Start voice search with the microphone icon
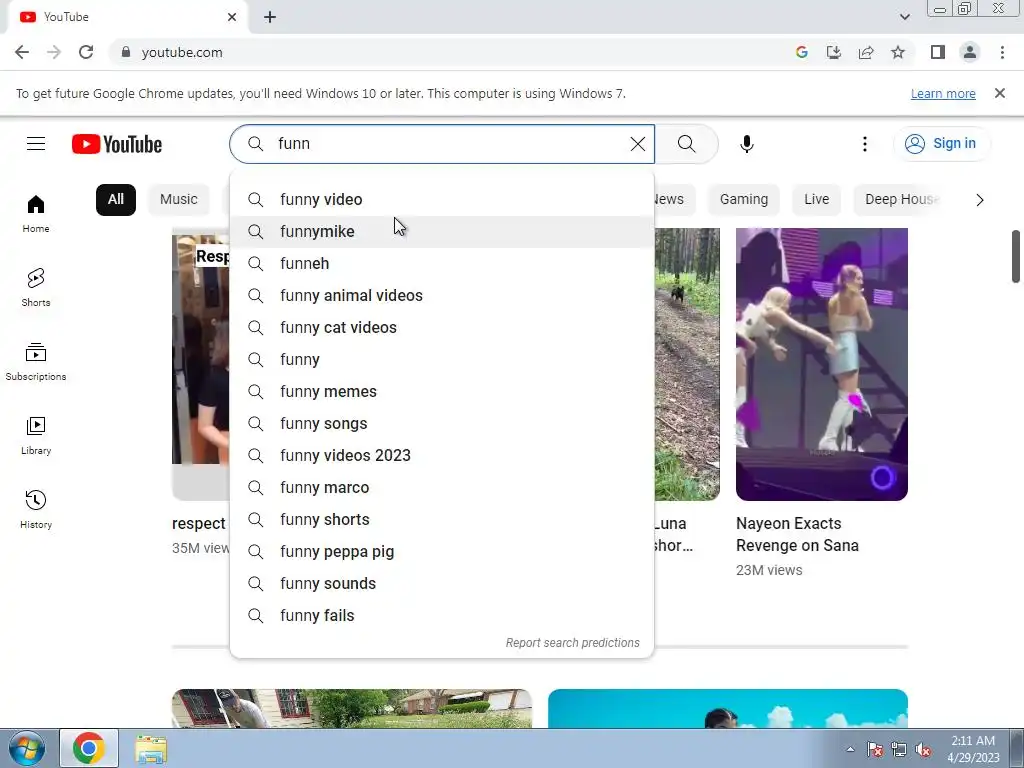Viewport: 1024px width, 768px height. tap(746, 144)
